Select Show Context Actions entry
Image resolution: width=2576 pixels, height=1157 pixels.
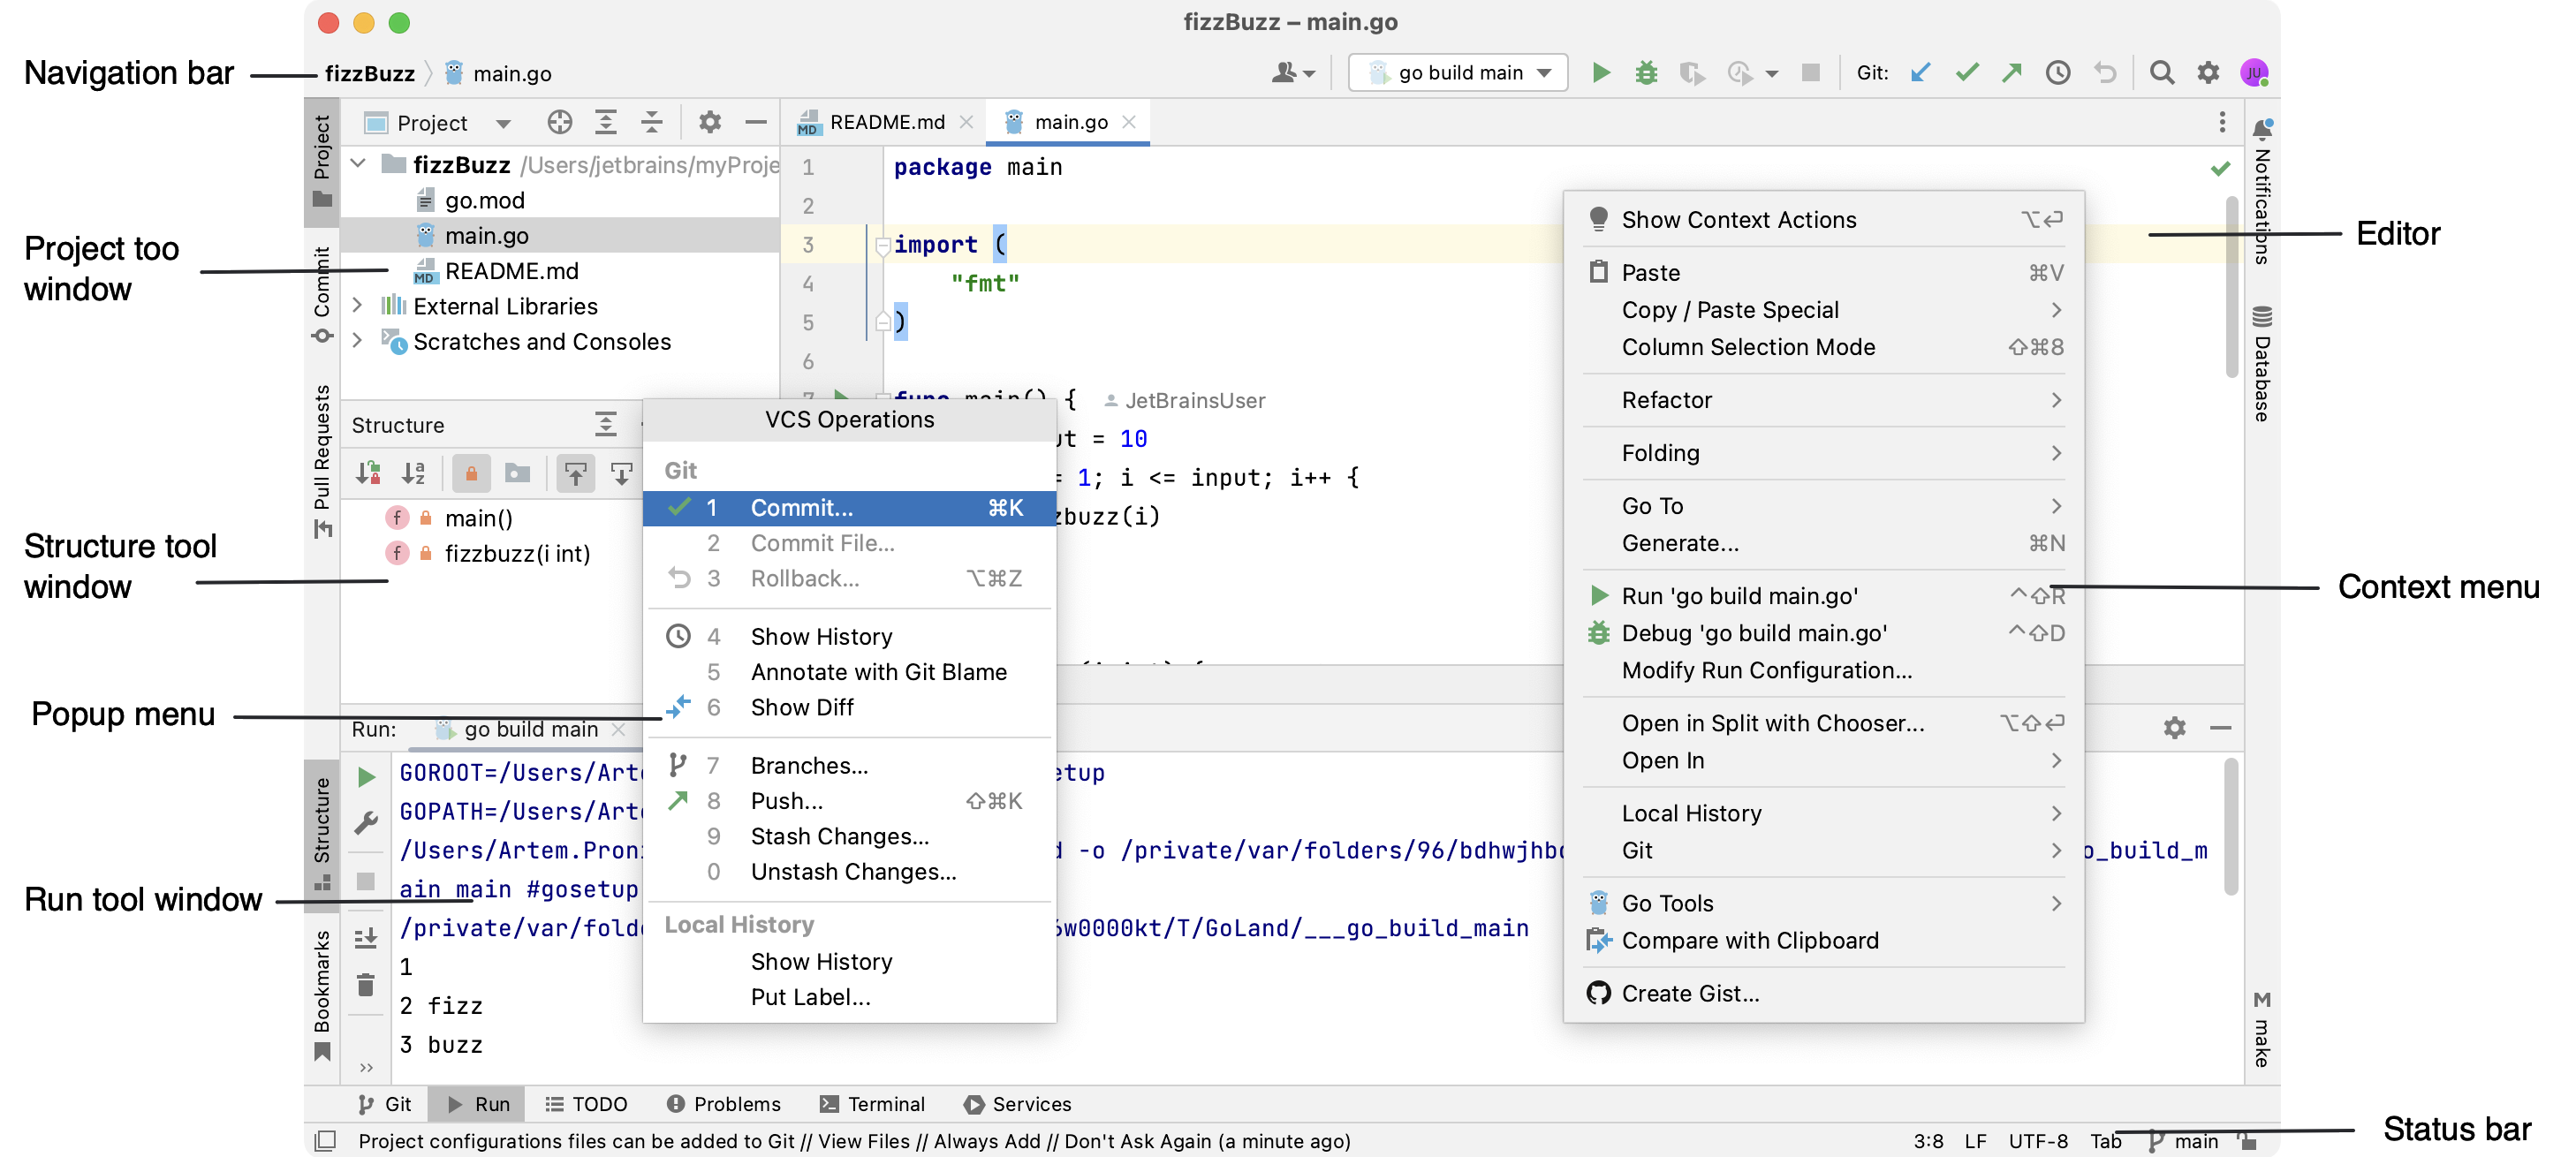tap(1825, 220)
